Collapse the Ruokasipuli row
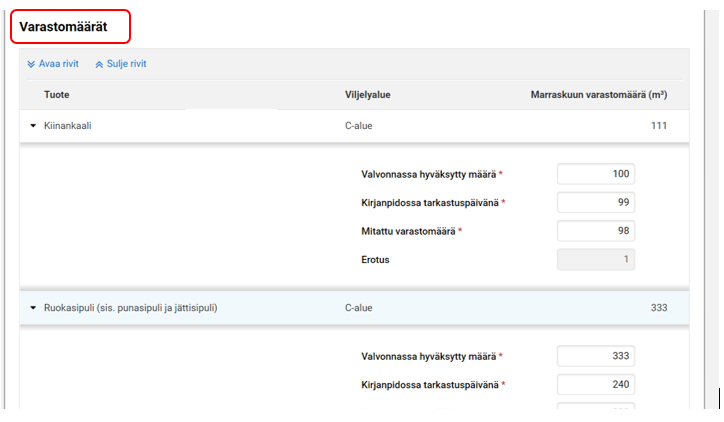 [33, 307]
